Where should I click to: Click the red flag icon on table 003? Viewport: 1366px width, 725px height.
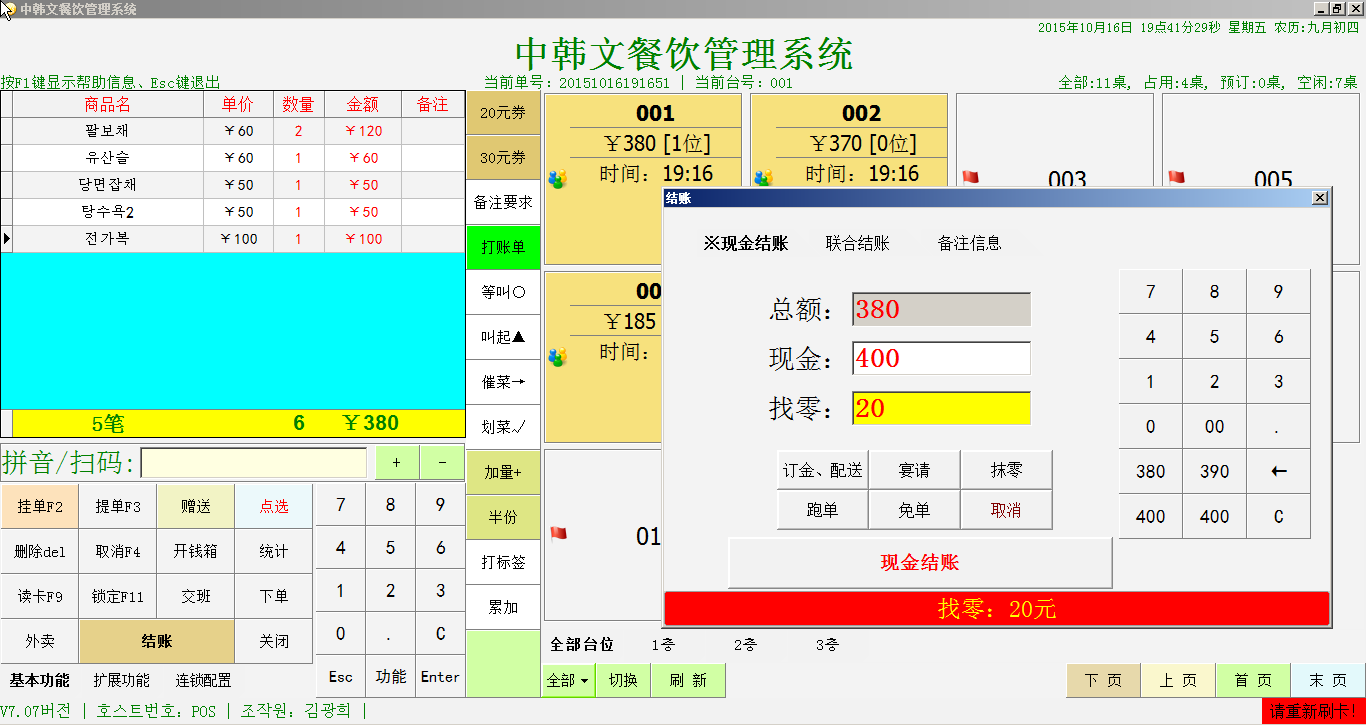(x=969, y=177)
